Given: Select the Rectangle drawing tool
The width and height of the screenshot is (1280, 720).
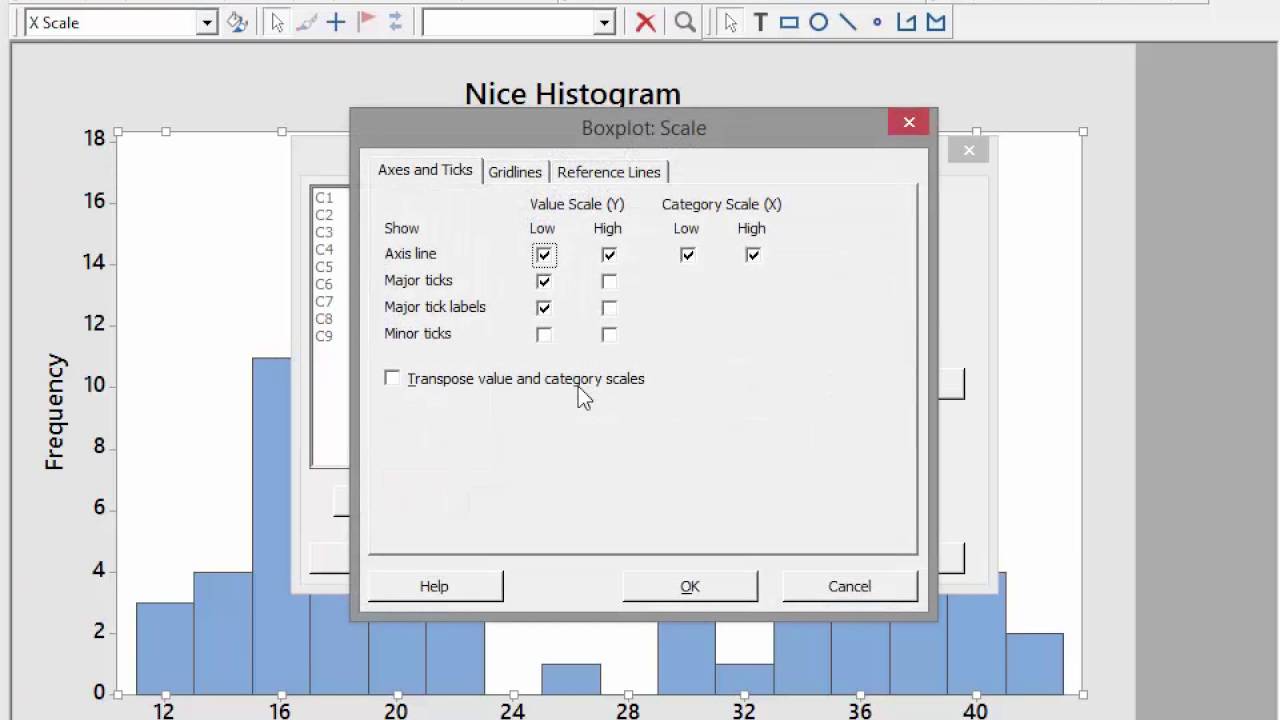Looking at the screenshot, I should point(789,22).
